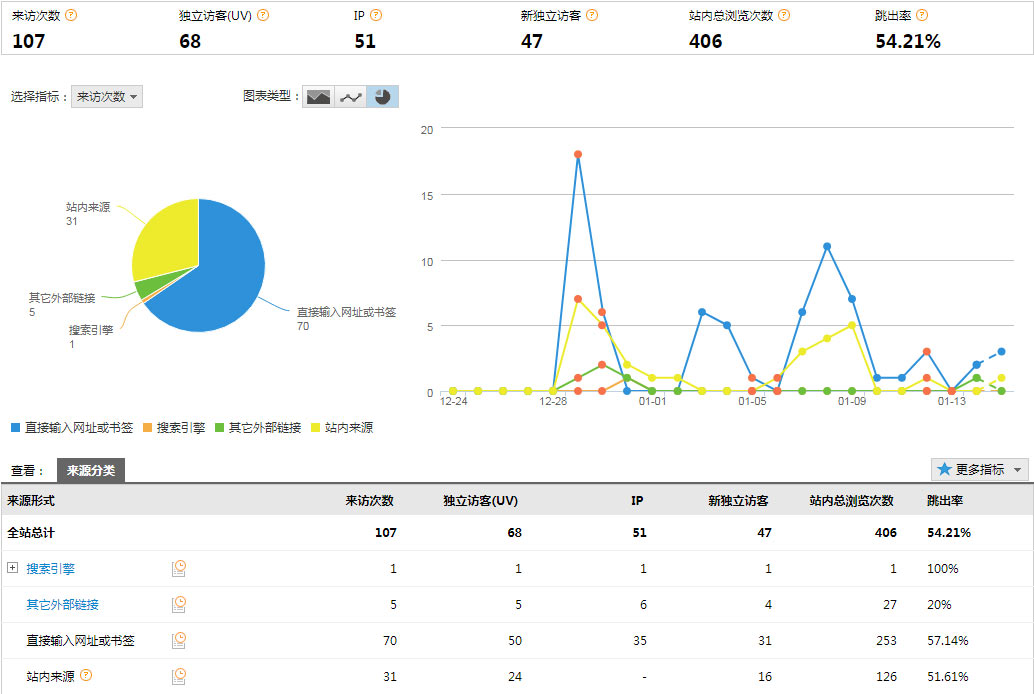
Task: Open history trend icon for 搜索引擎 row
Action: (x=179, y=568)
